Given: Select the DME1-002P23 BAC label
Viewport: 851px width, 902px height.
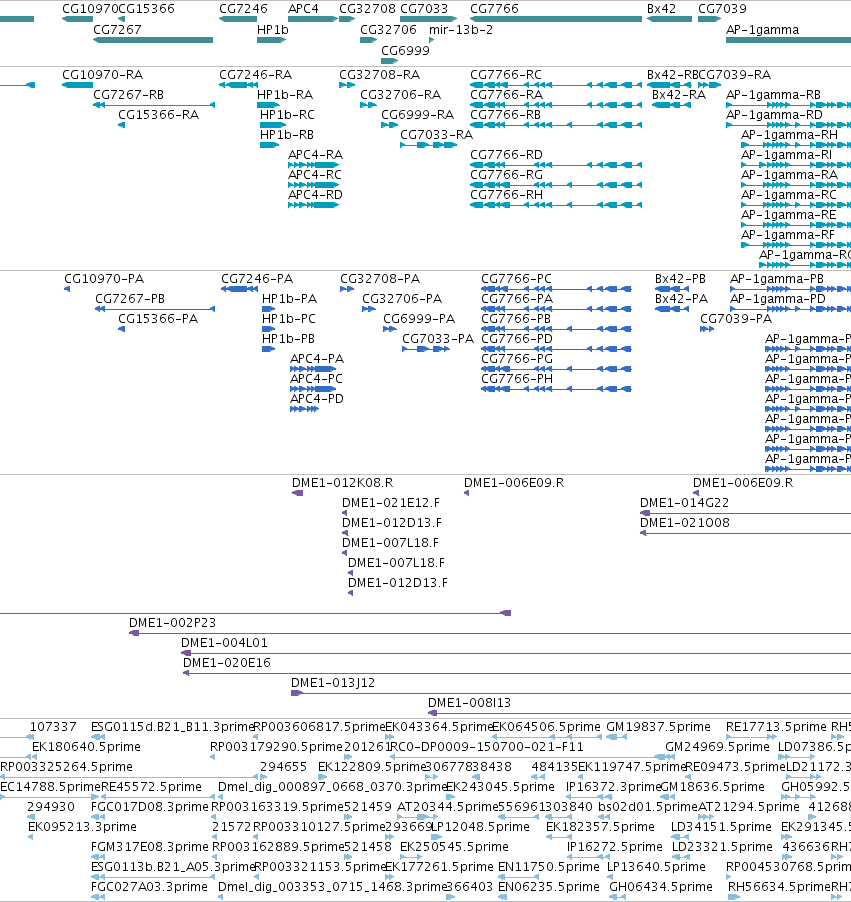Looking at the screenshot, I should click(x=173, y=623).
